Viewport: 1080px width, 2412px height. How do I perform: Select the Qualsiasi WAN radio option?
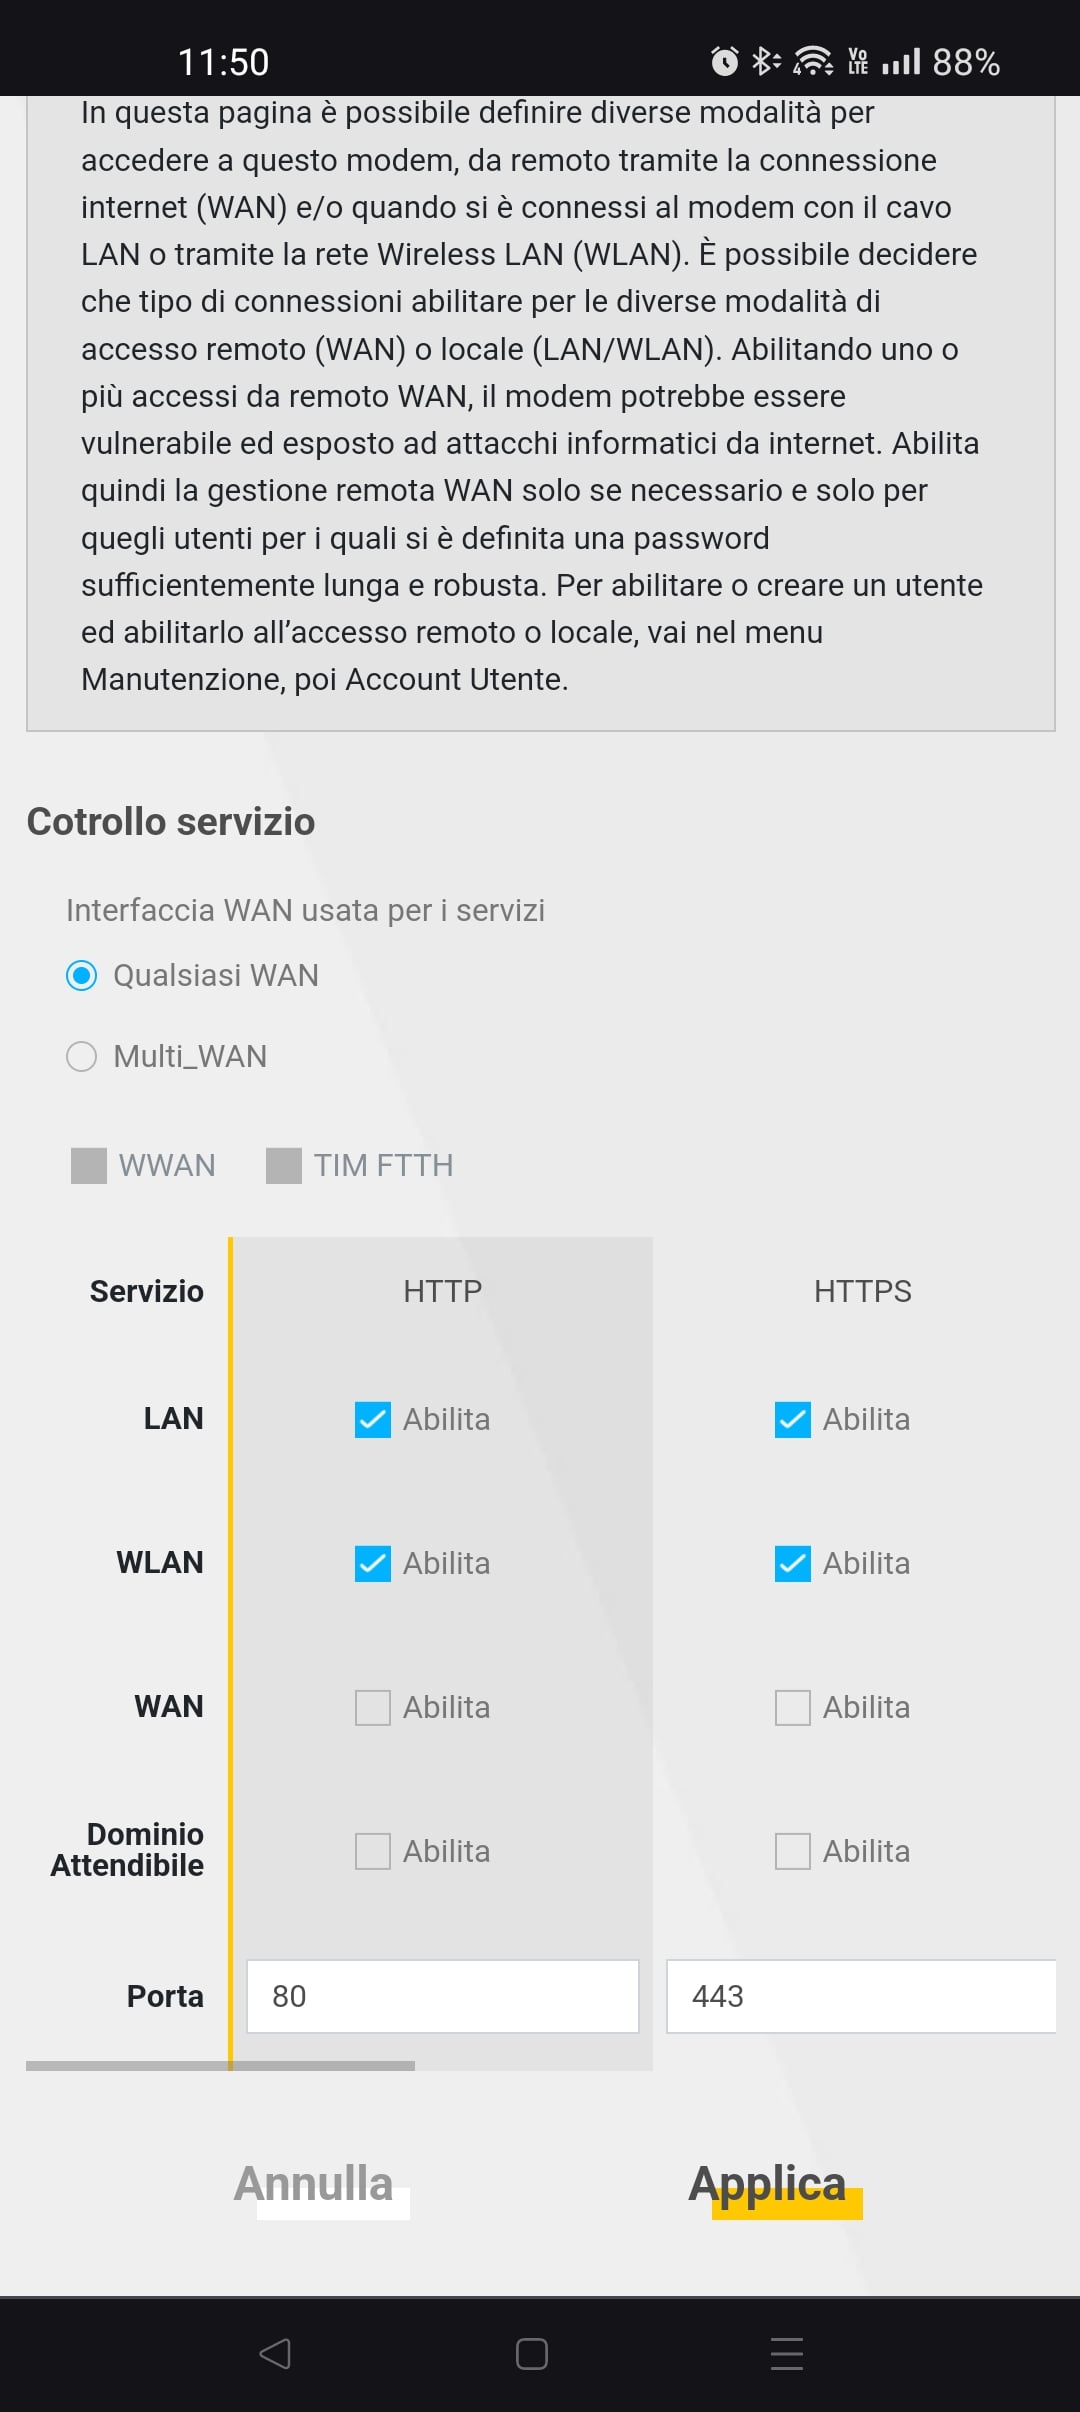tap(82, 975)
